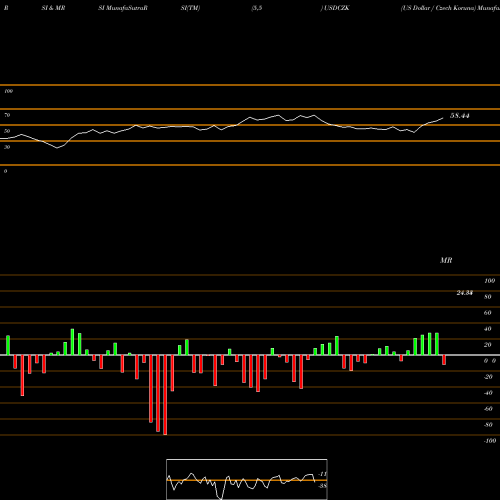Click the MR axis label -60
Screen dimensions: 500x500
(488, 409)
